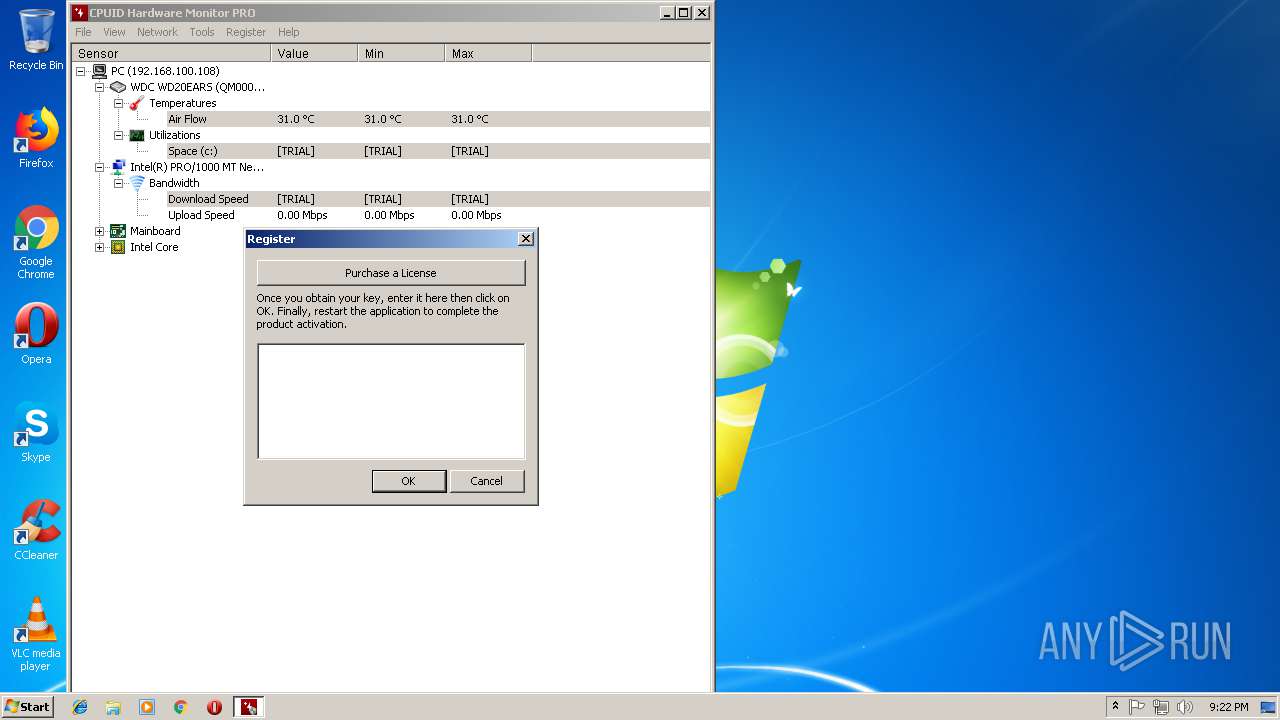Click Upload Speed value 0.00 Mbps
Image resolution: width=1280 pixels, height=720 pixels.
coord(302,215)
